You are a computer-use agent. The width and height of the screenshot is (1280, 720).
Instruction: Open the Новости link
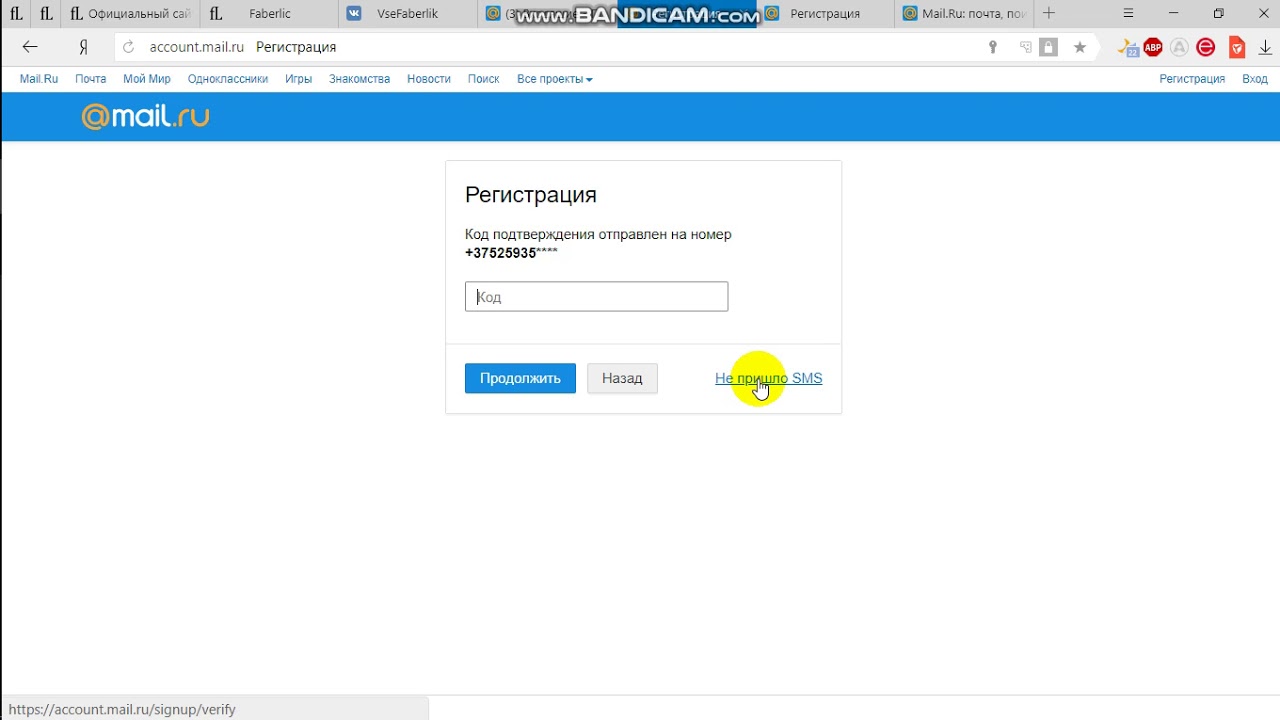(429, 79)
